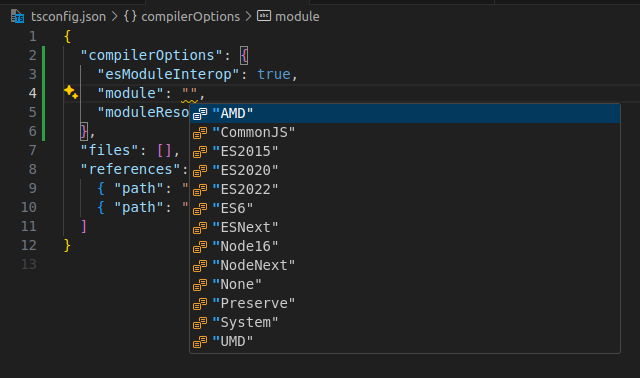The image size is (640, 378).
Task: Pick "ES2015" from the suggestions
Action: pyautogui.click(x=405, y=151)
